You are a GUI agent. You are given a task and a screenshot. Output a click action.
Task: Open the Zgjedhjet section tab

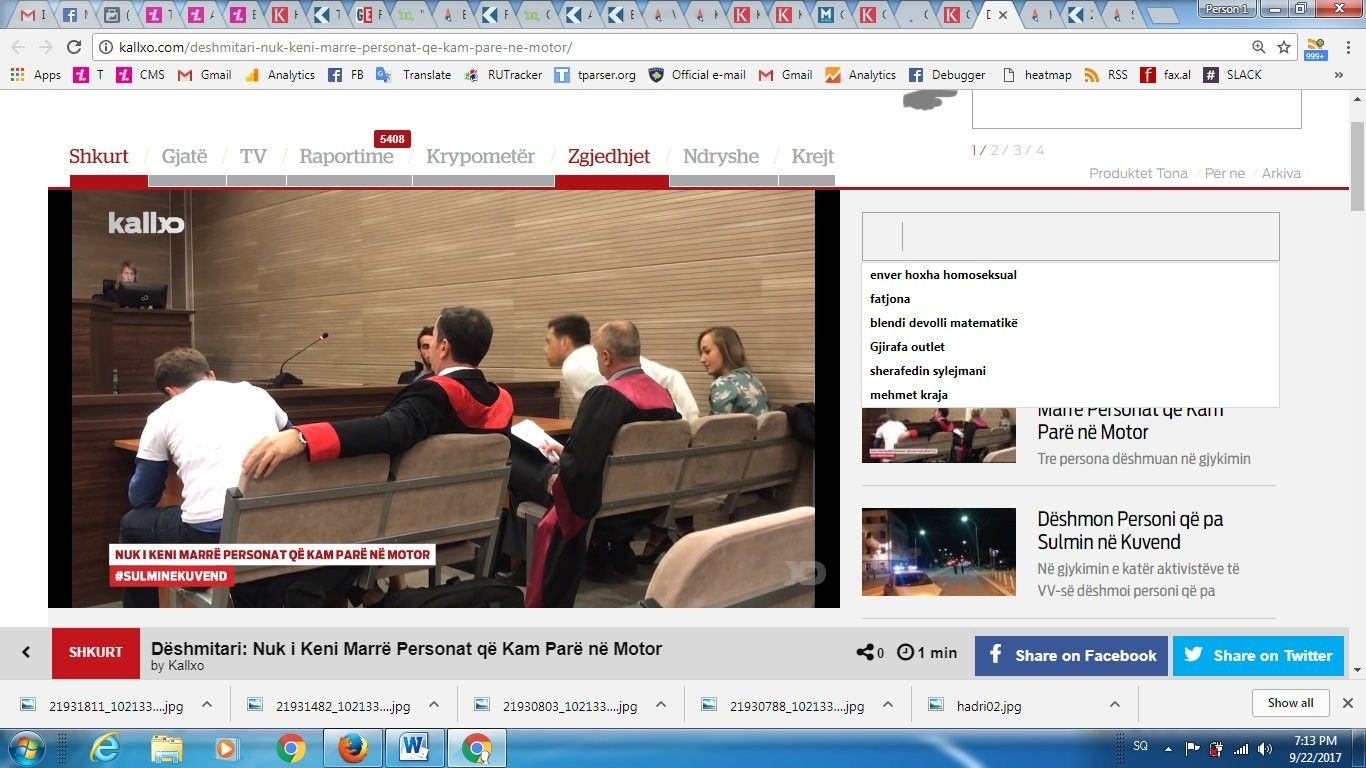[x=609, y=157]
